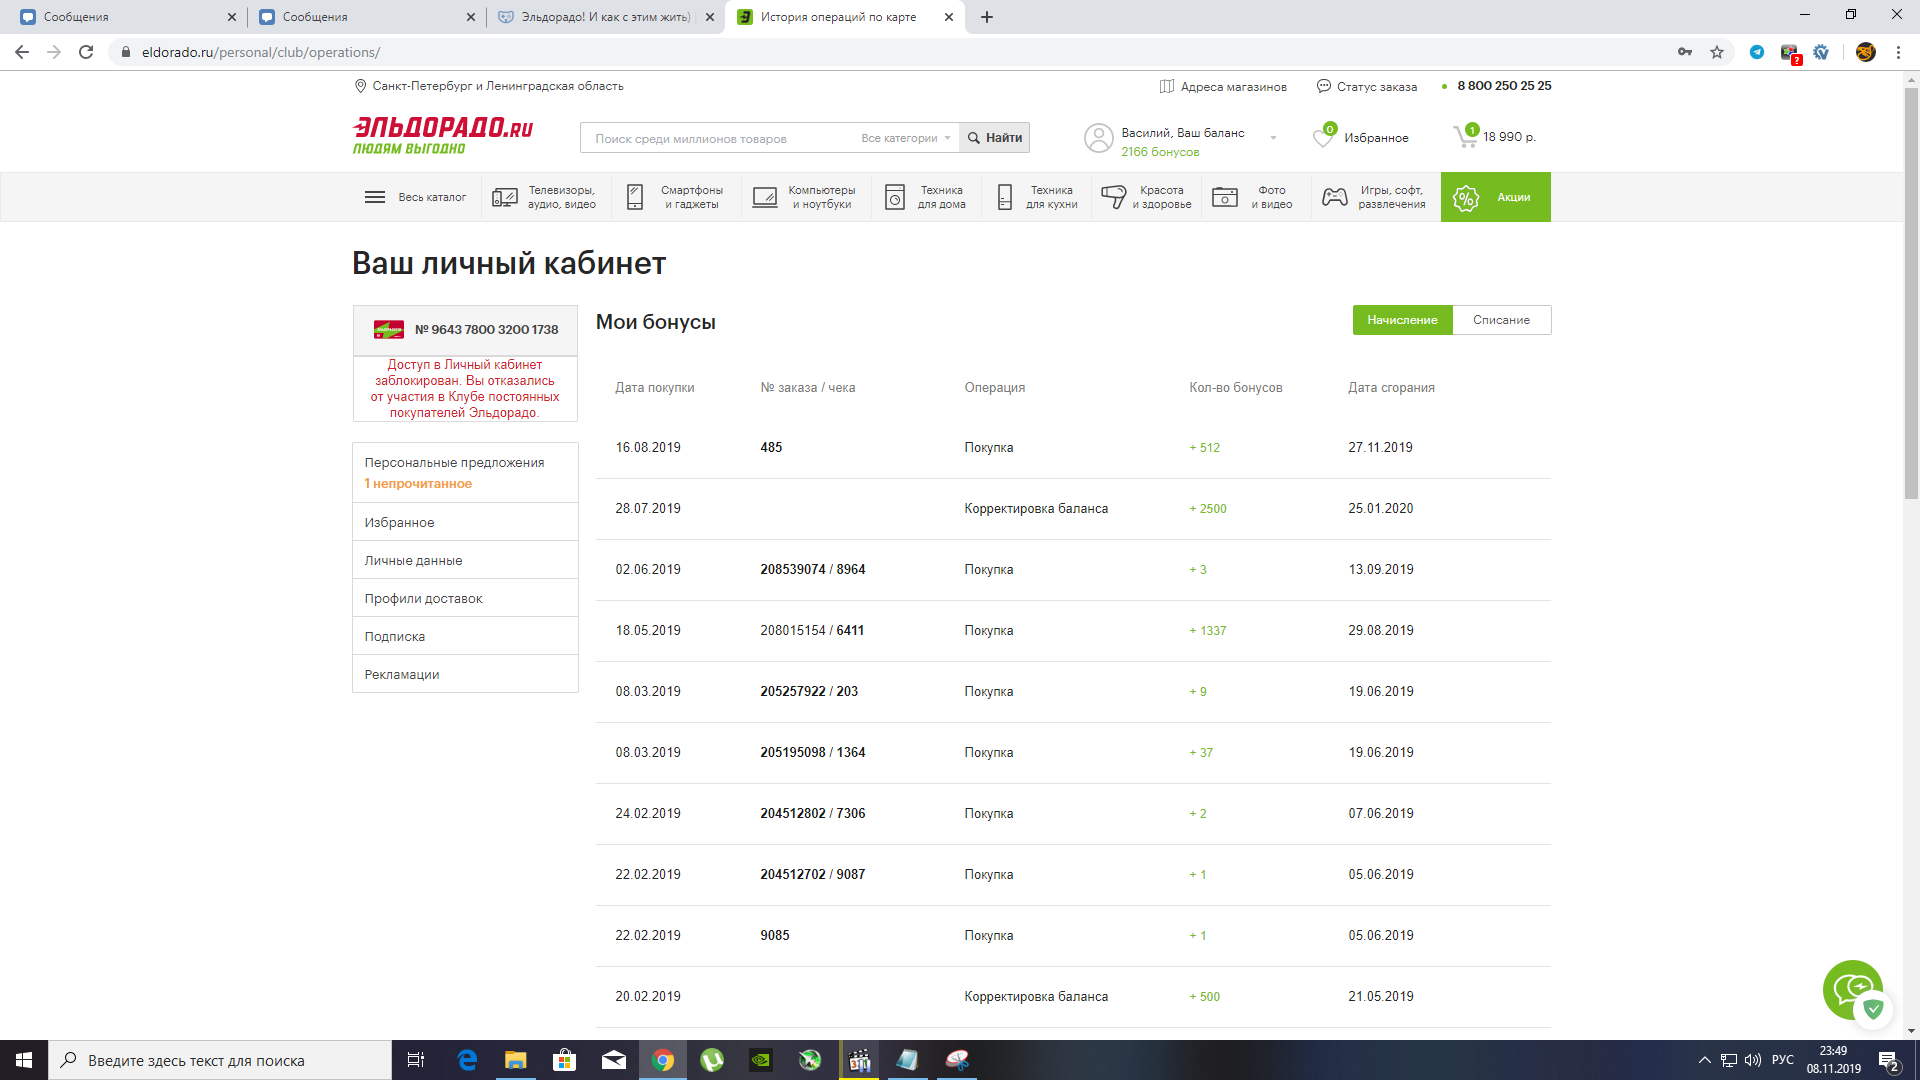The width and height of the screenshot is (1920, 1080).
Task: Open notification center icon
Action: (1889, 1060)
